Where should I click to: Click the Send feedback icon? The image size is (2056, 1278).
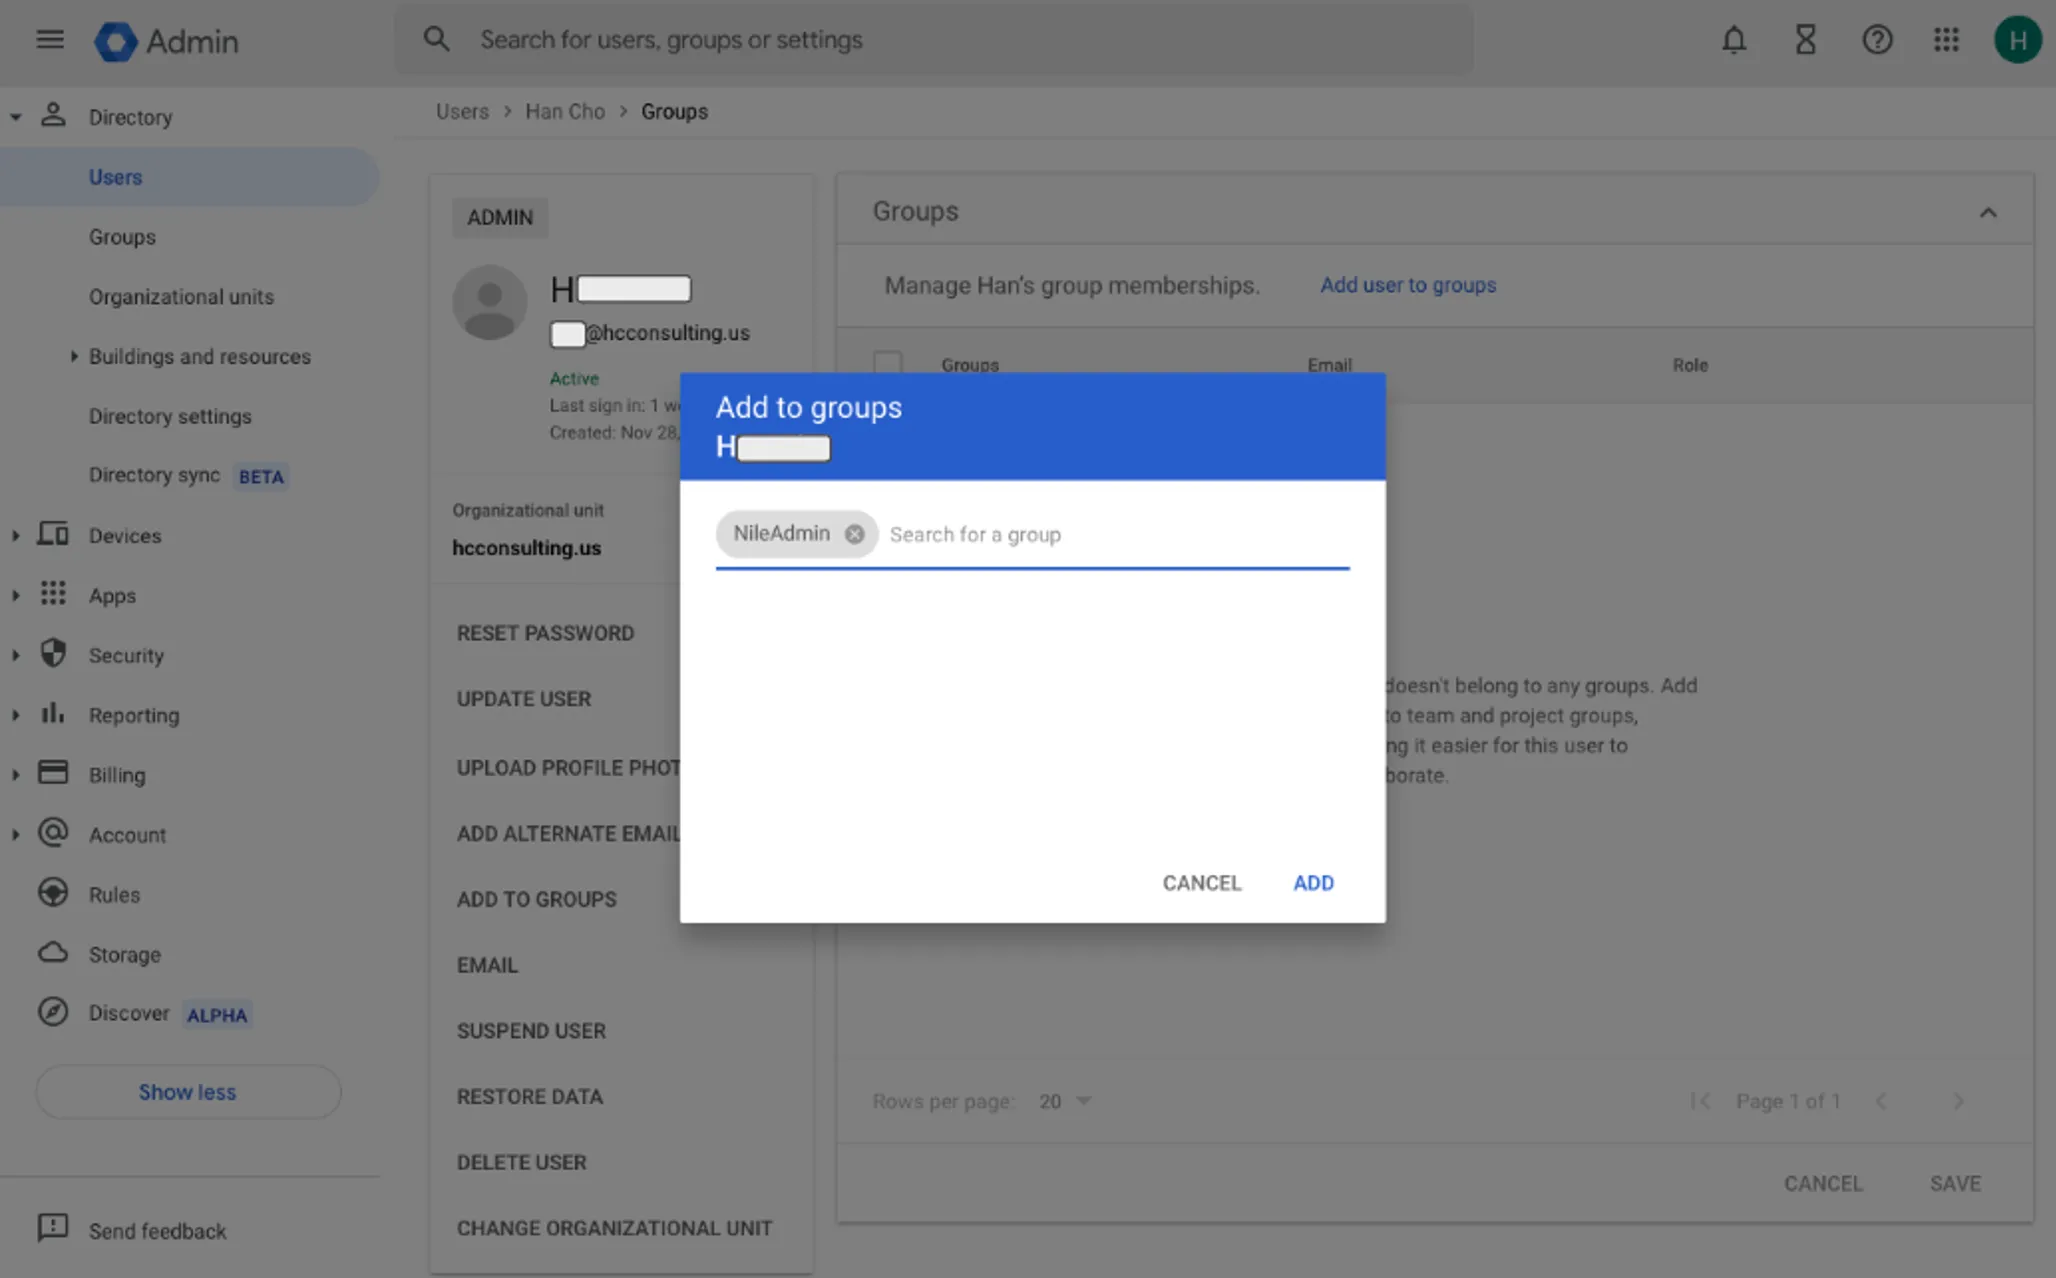click(53, 1229)
